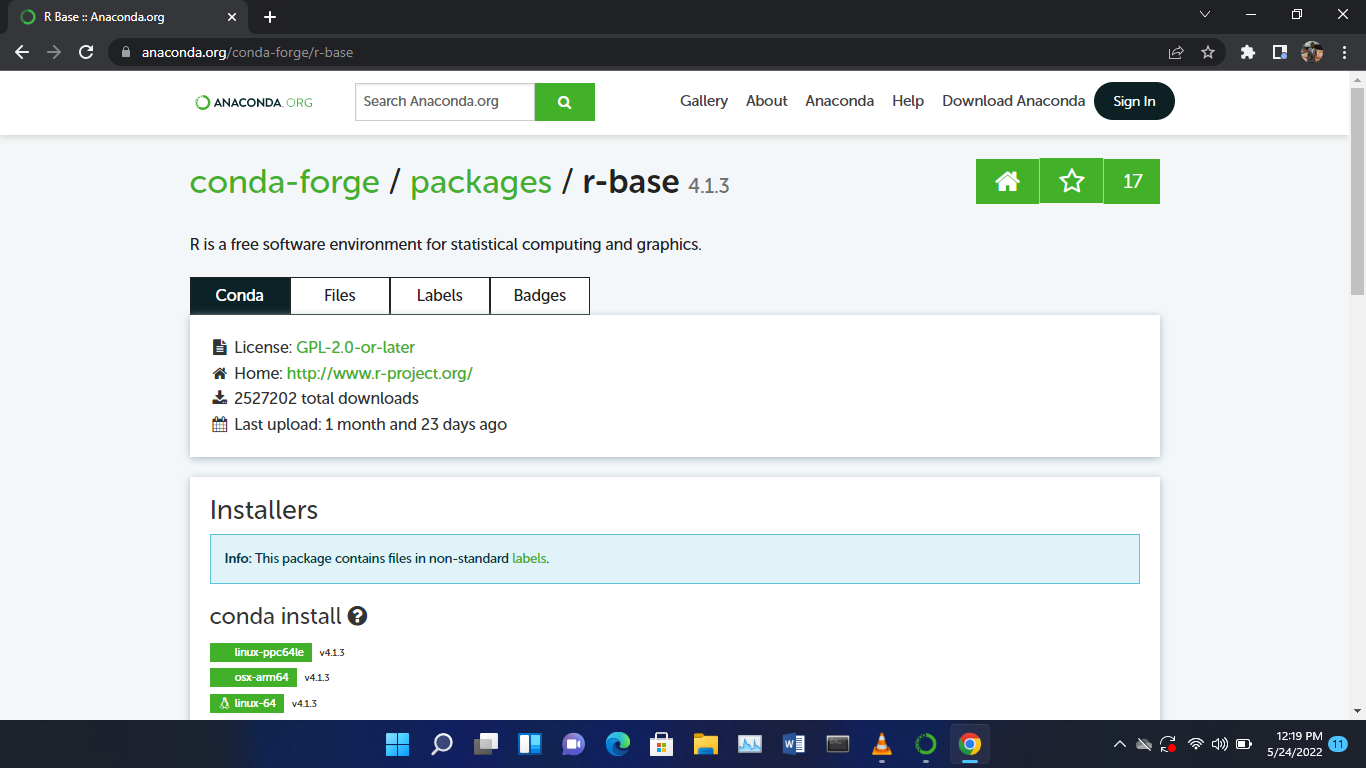
Task: Show hidden system tray icons
Action: pos(1120,744)
